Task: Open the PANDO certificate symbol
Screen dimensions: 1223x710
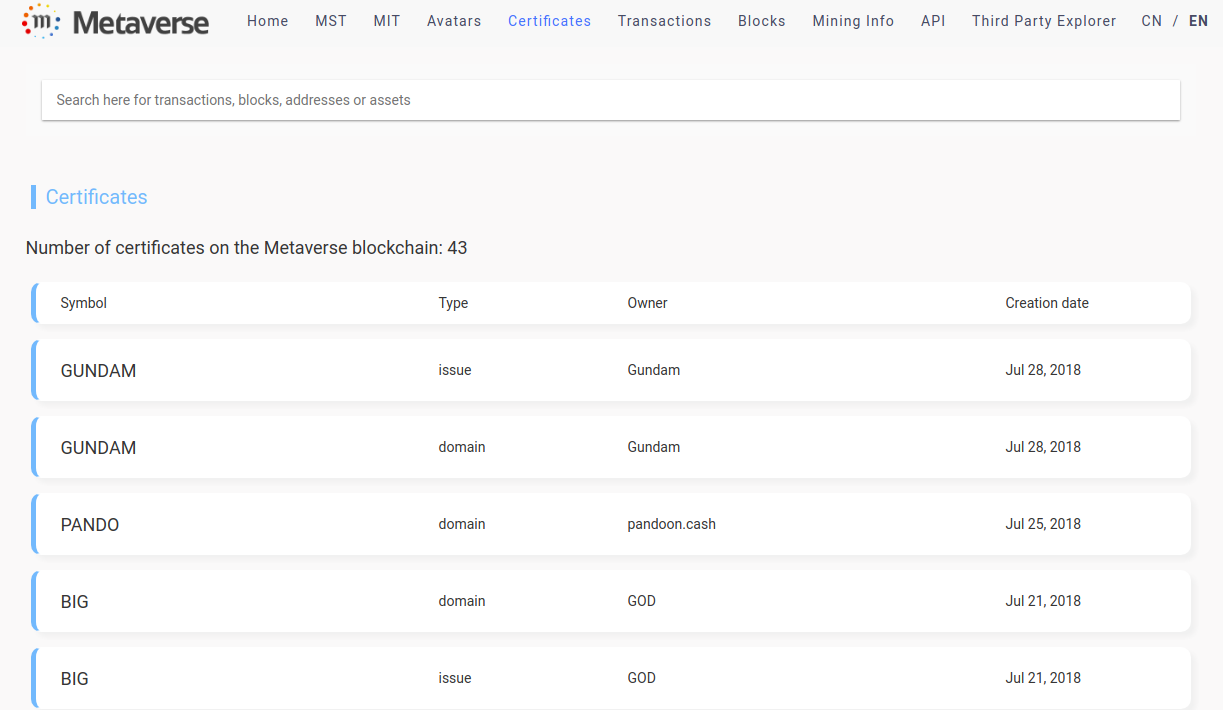Action: coord(90,525)
